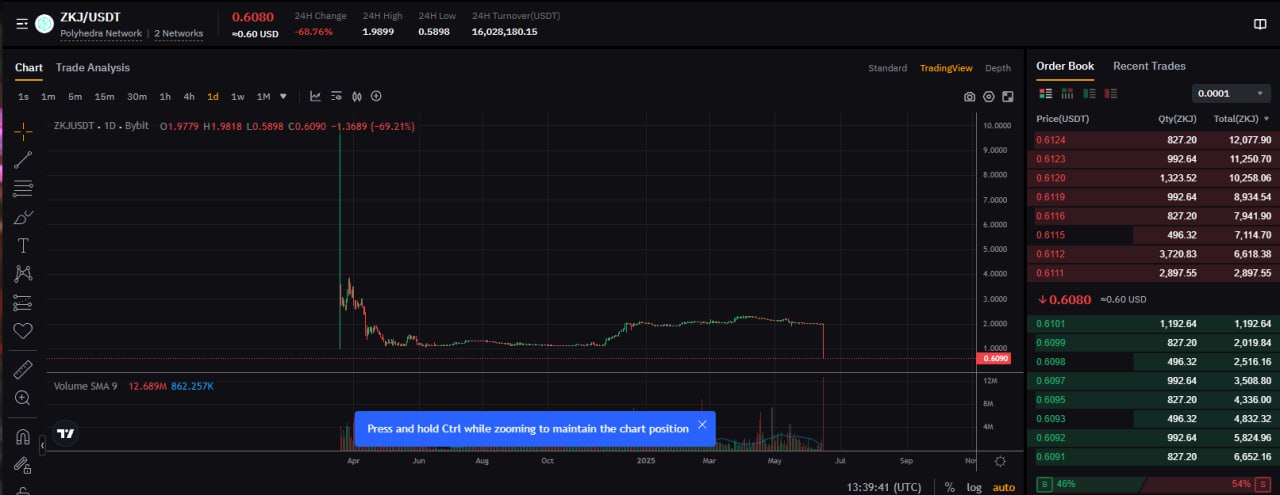This screenshot has height=495, width=1280.
Task: Set timeframe to 15m
Action: click(x=104, y=97)
